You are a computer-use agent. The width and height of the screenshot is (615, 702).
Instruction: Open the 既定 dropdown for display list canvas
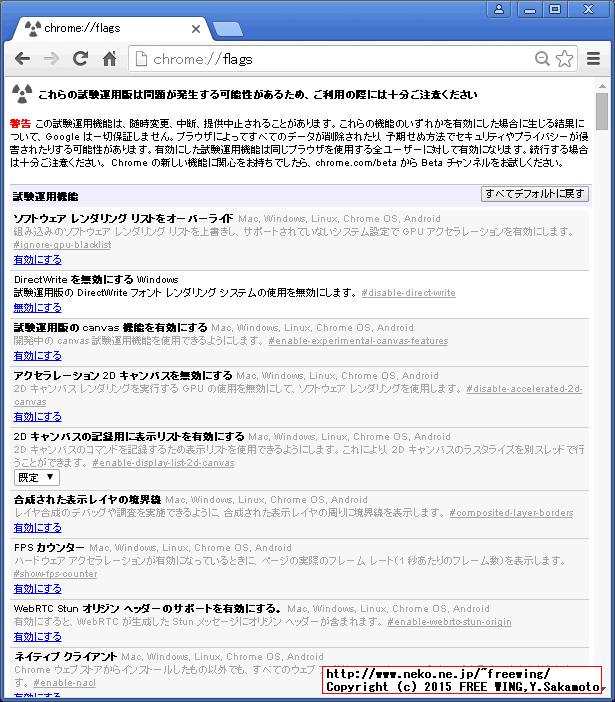[37, 477]
